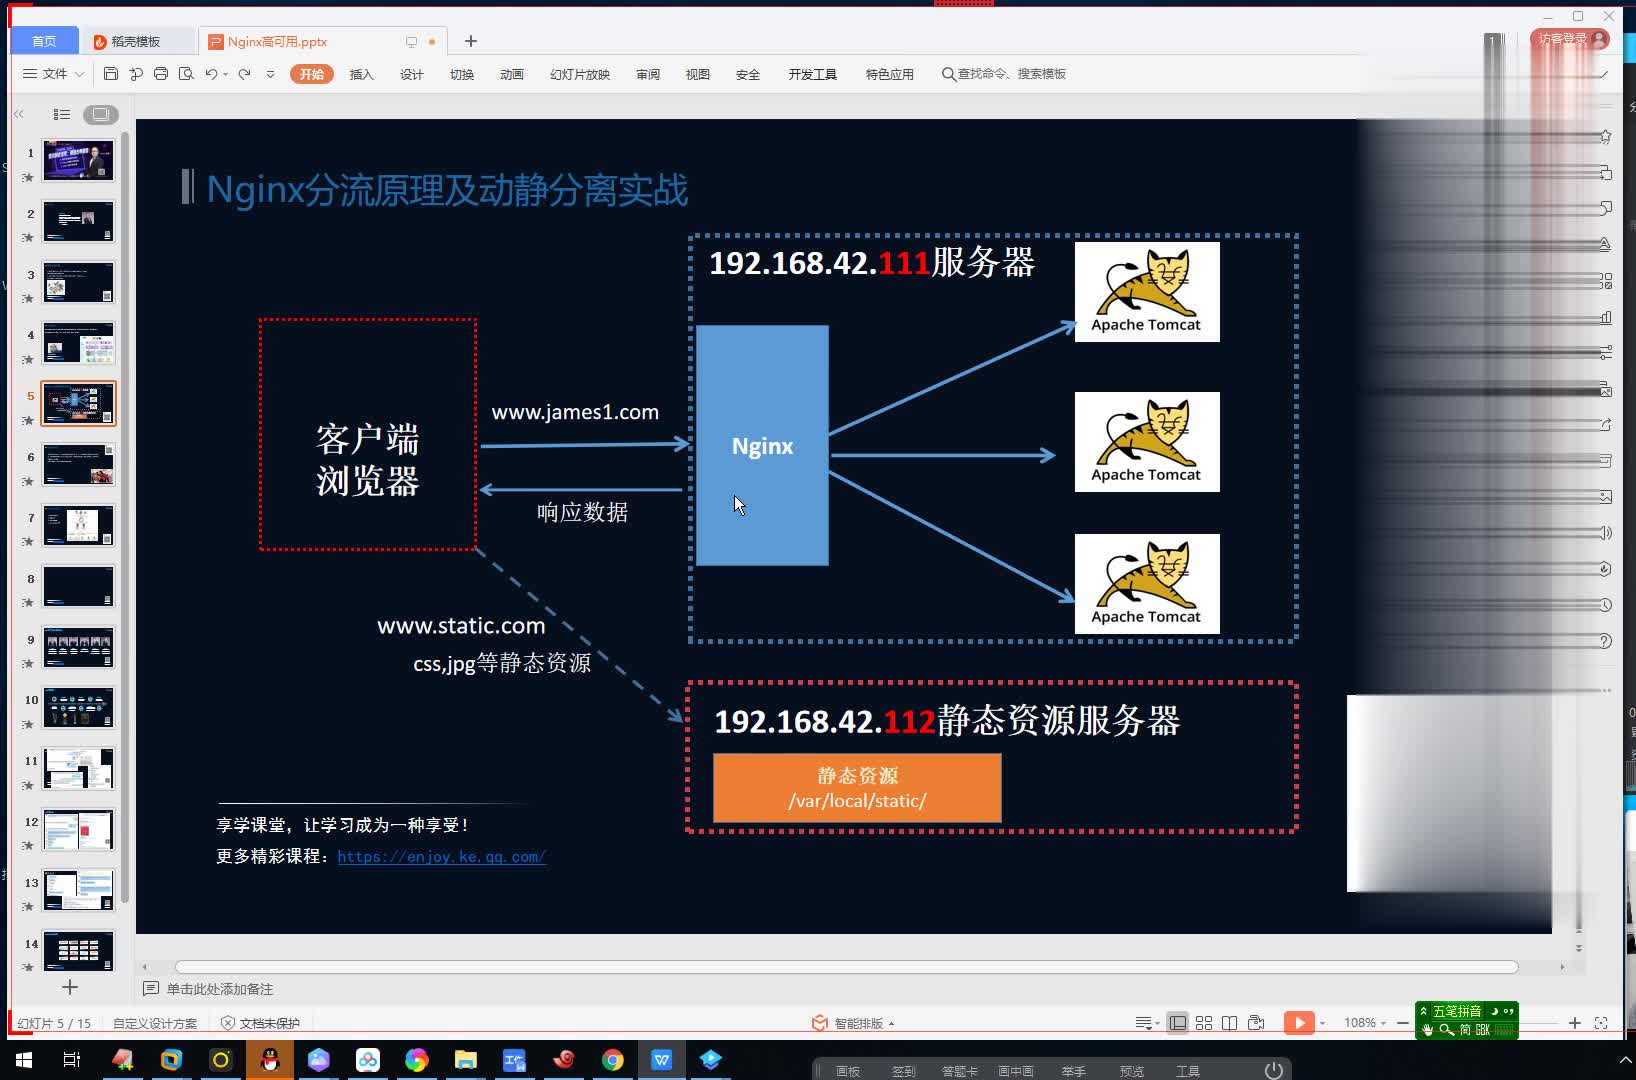Collapse the slide thumbnail panel with double chevron
Screen dimensions: 1636x1080
click(19, 114)
